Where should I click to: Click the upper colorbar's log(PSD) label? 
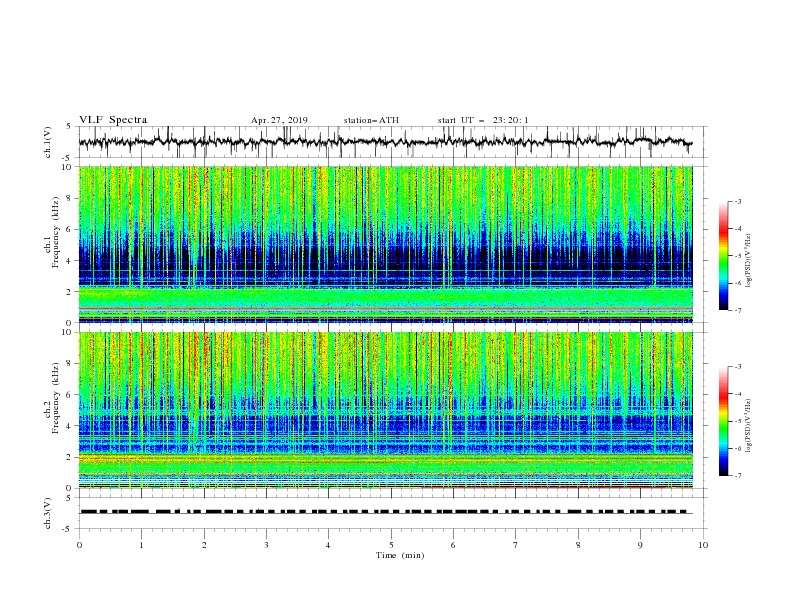748,261
